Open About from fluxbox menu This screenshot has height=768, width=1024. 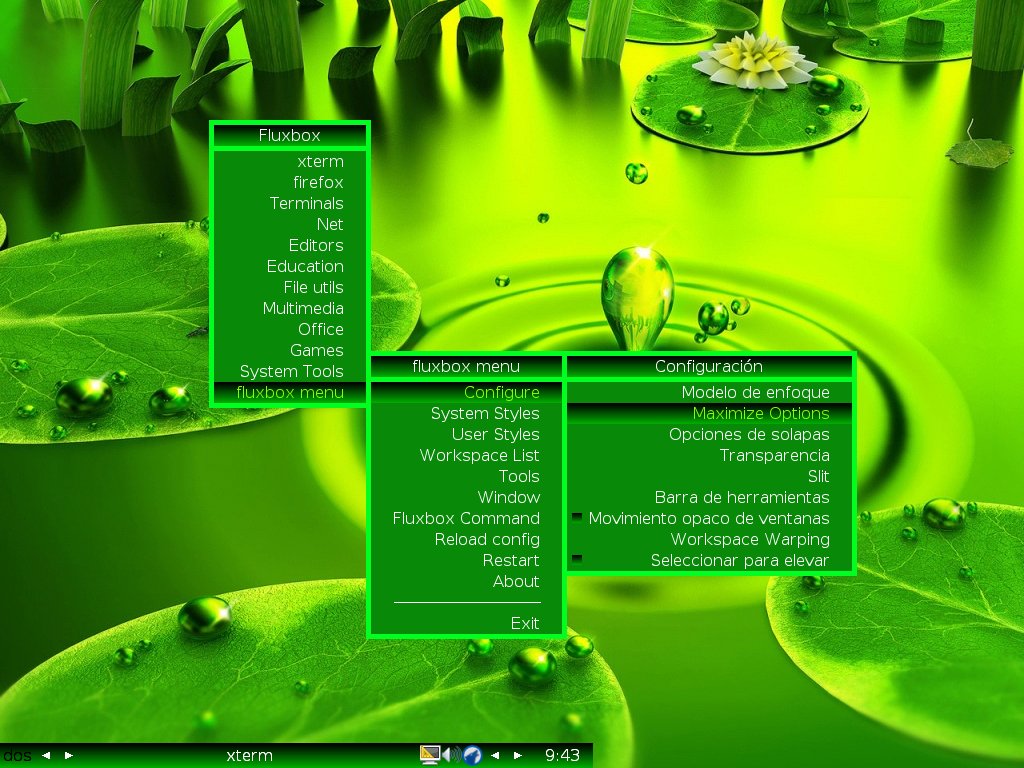[x=466, y=581]
